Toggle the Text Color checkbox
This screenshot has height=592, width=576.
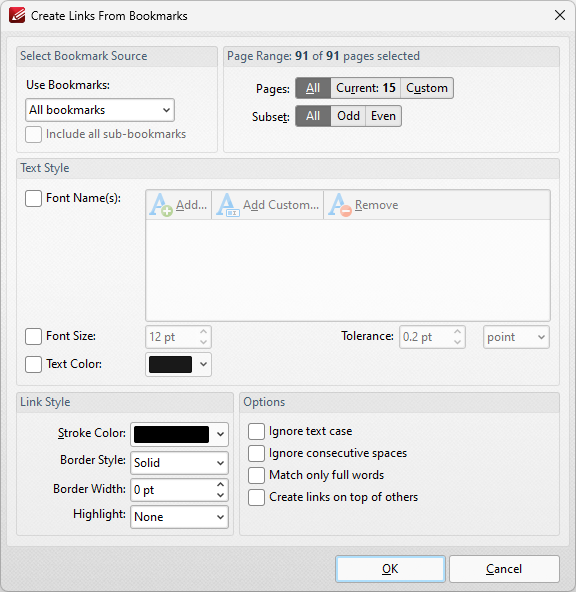click(x=33, y=364)
